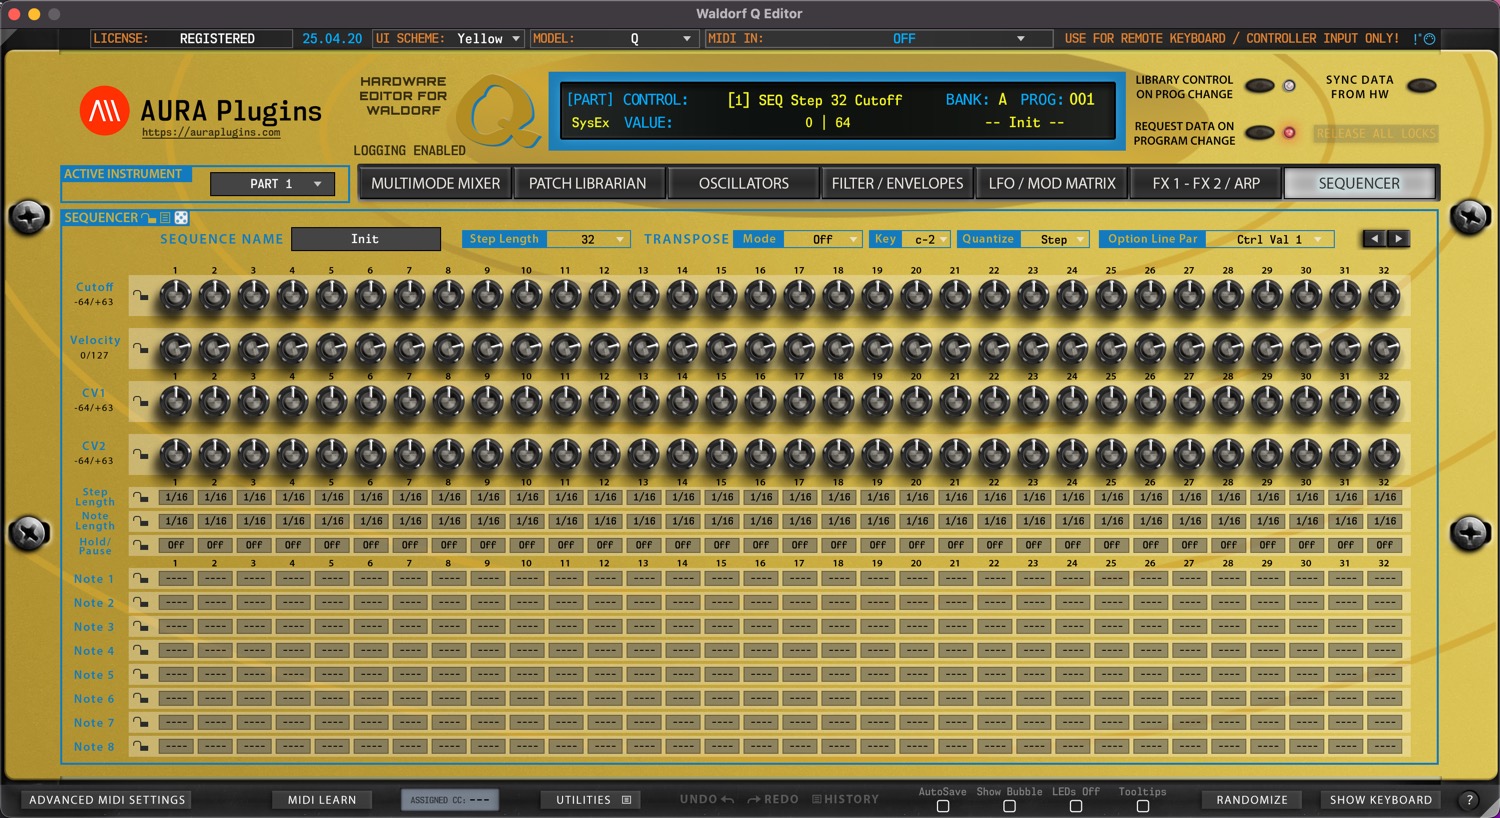Viewport: 1500px width, 818px height.
Task: Toggle Request Data on Program Change button
Action: [x=1259, y=133]
